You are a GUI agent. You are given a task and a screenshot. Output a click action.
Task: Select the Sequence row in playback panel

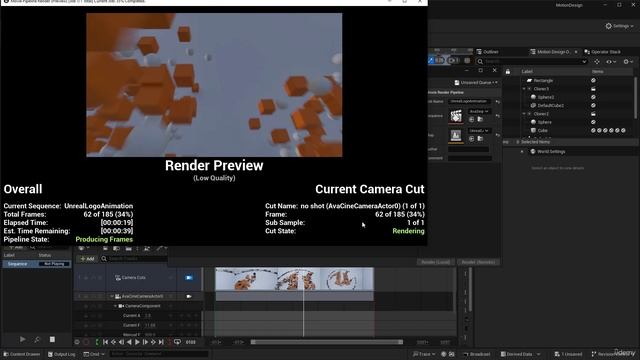36,264
